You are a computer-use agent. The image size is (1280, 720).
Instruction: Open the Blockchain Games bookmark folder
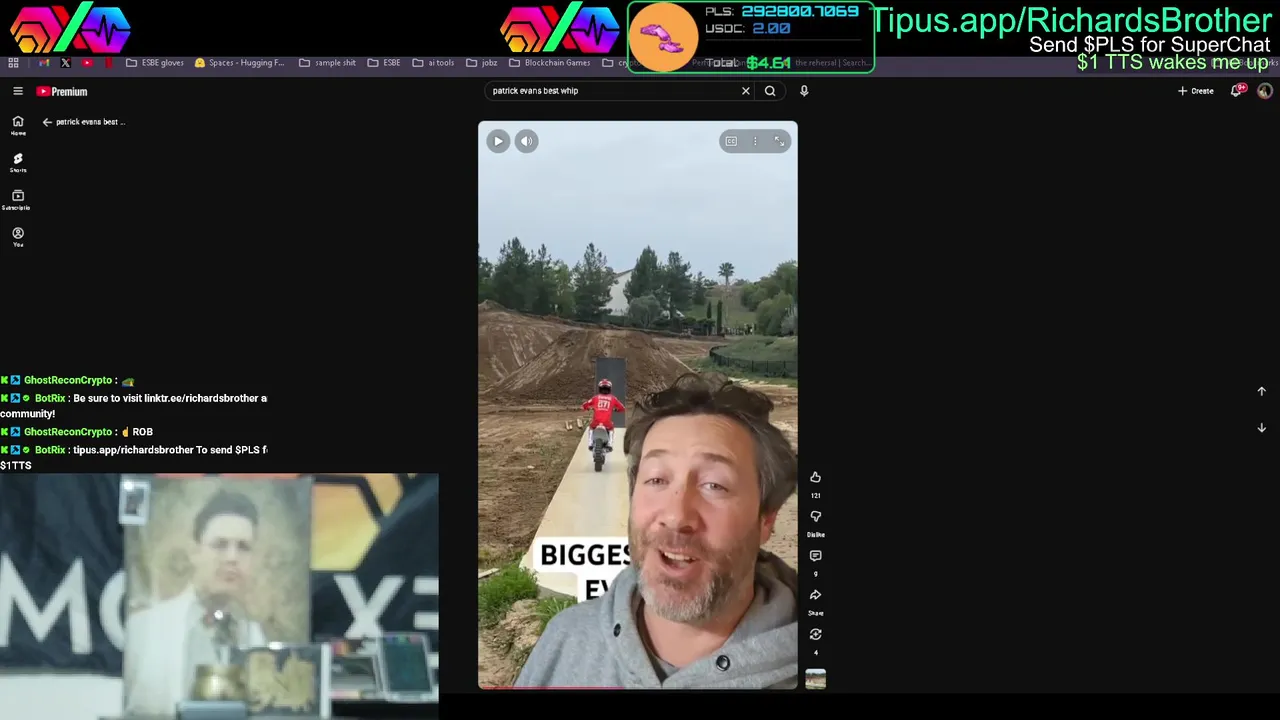click(x=550, y=62)
